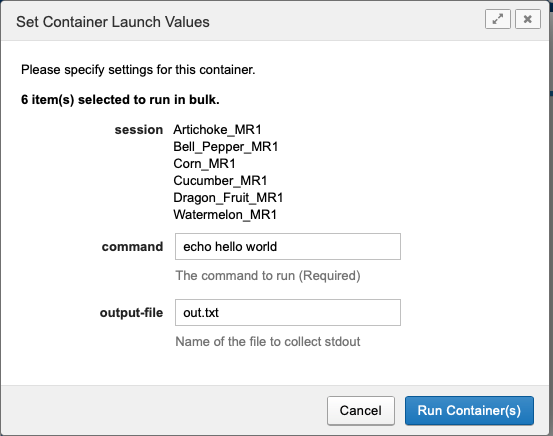This screenshot has height=436, width=553.
Task: Click the Cucumber_MR1 session name
Action: tap(220, 181)
